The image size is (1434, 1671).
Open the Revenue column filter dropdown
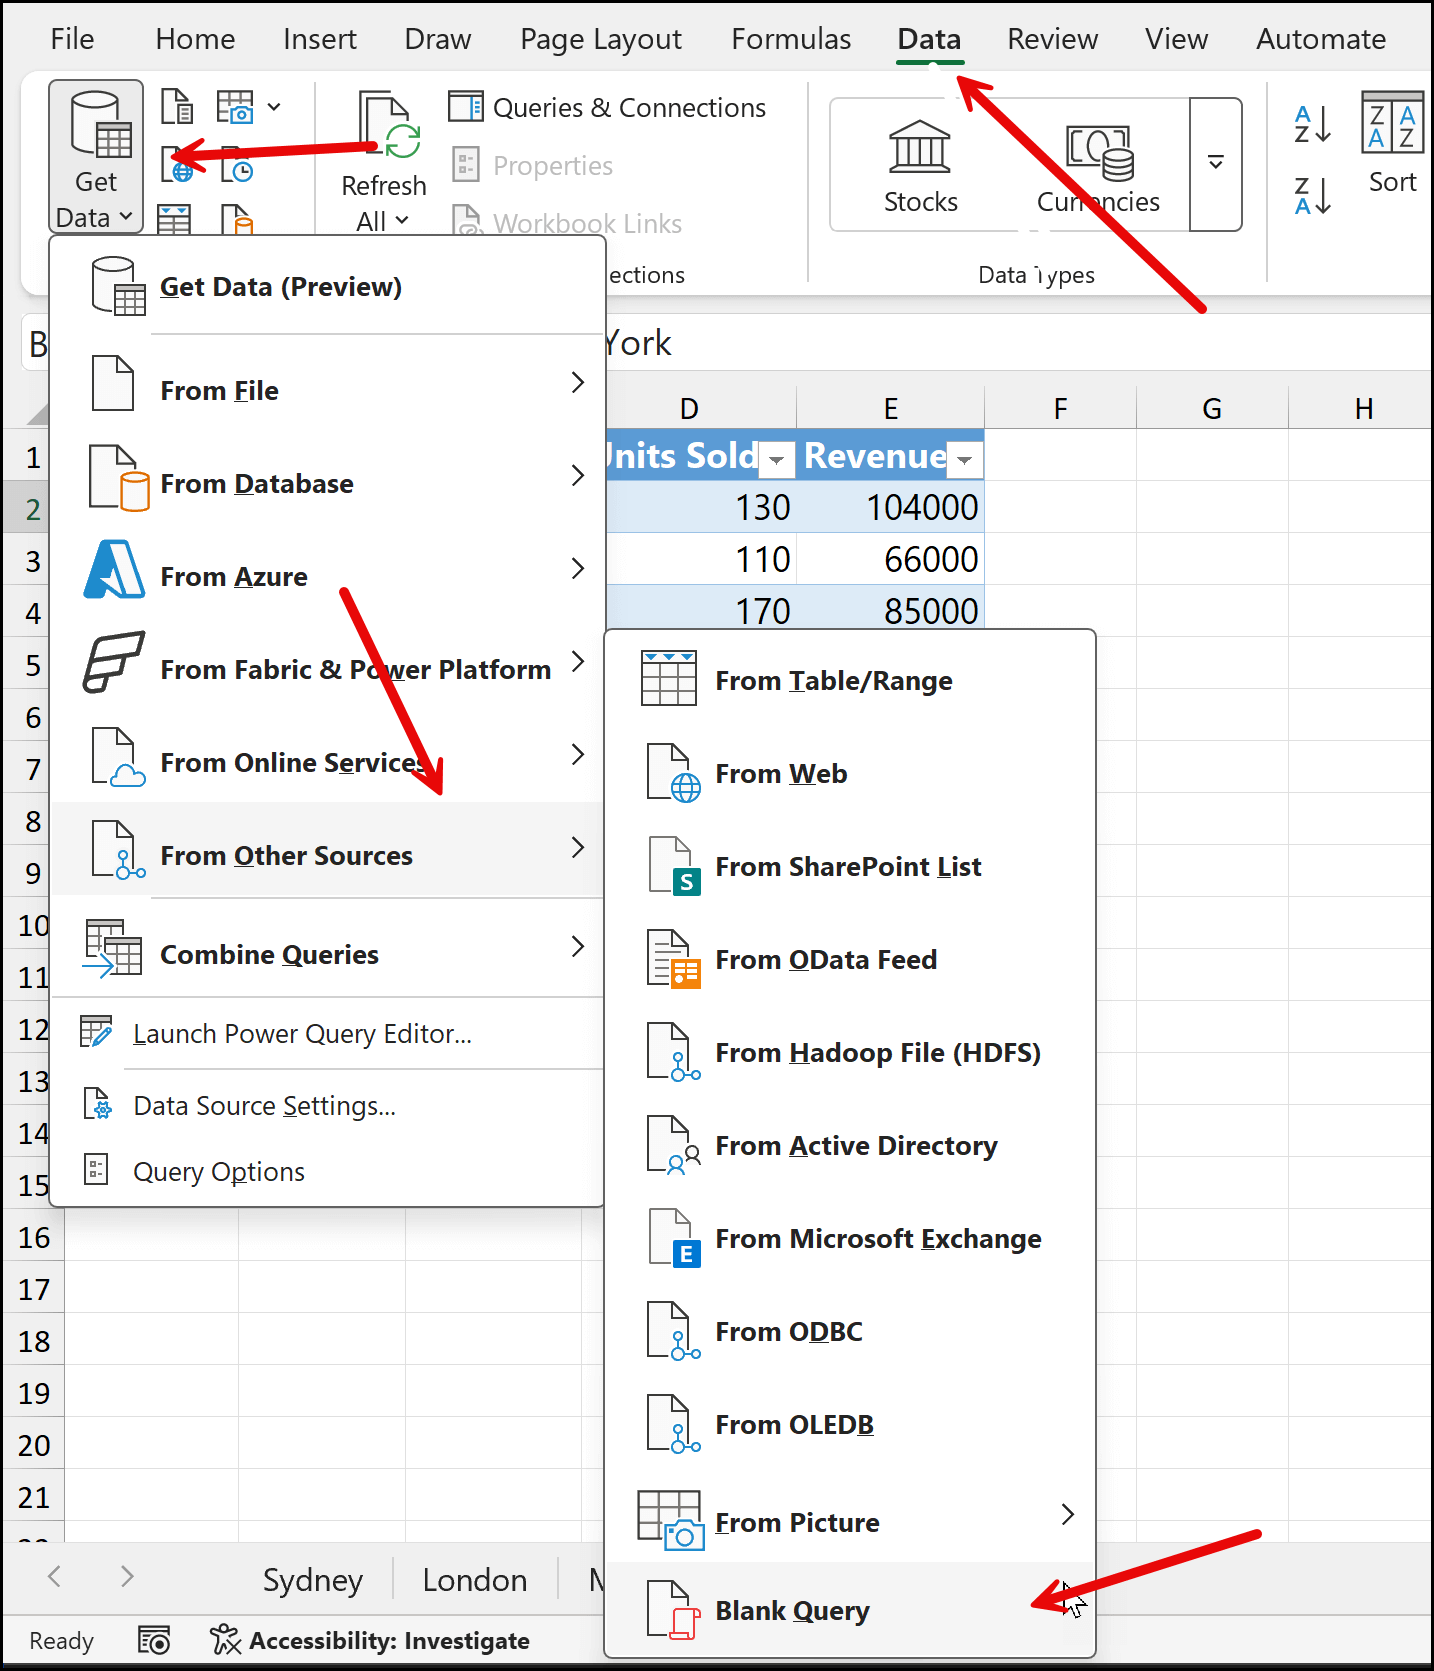click(965, 459)
